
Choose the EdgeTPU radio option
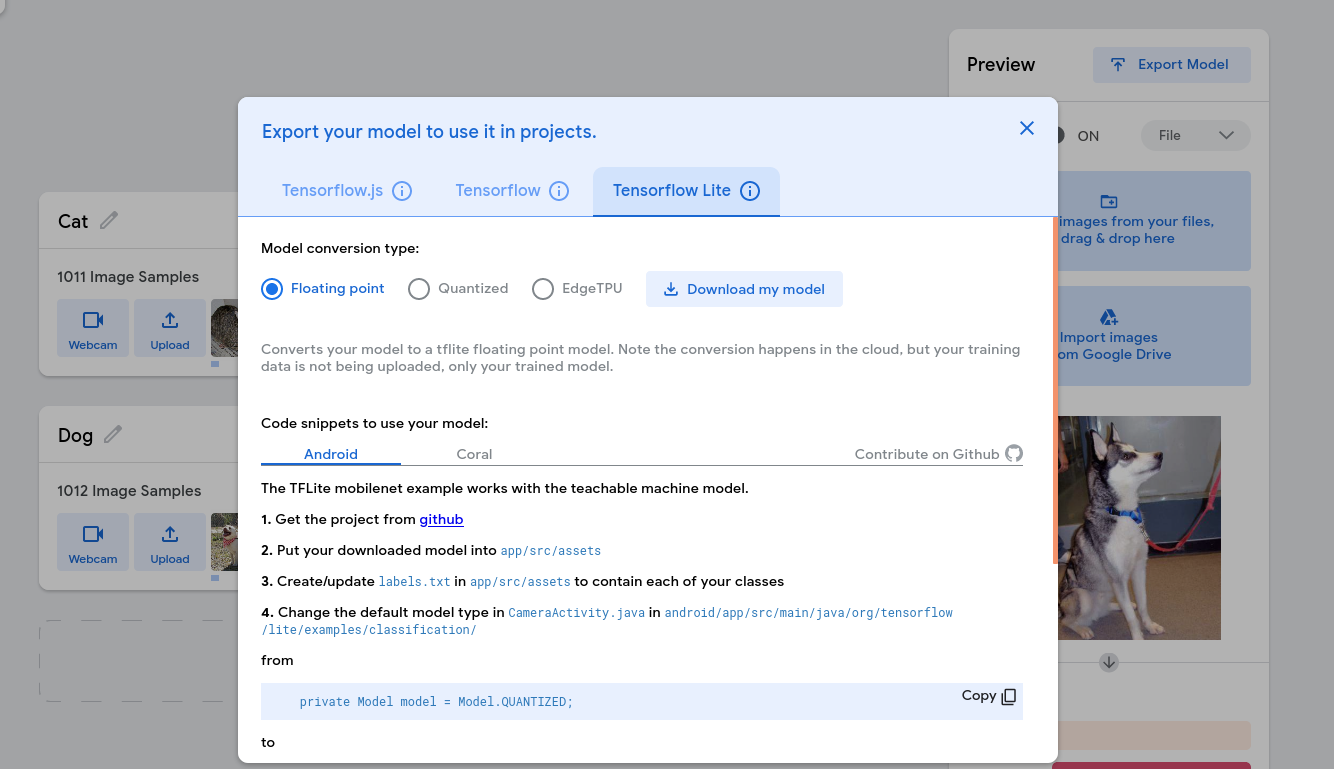point(543,289)
